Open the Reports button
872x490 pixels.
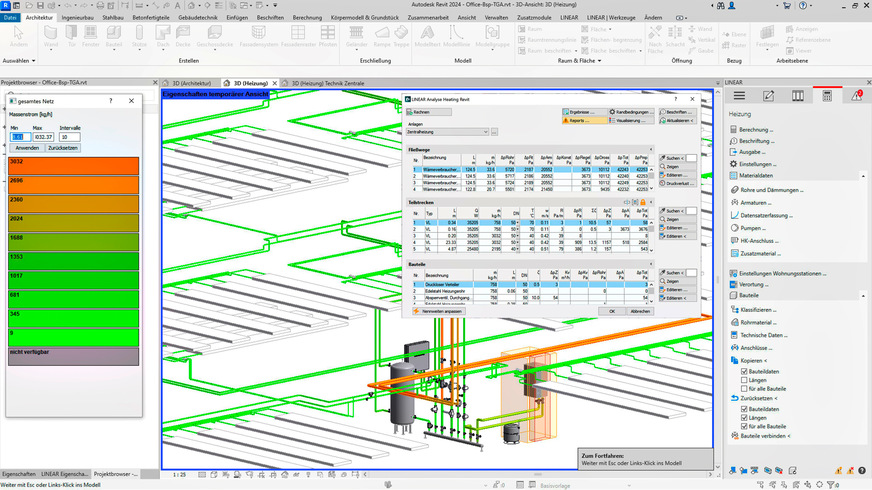[x=584, y=120]
